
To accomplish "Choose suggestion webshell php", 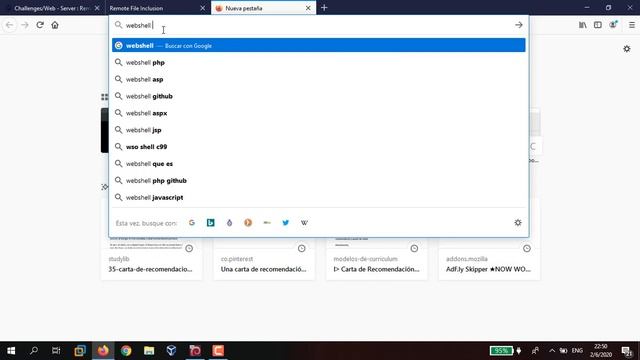I will pyautogui.click(x=319, y=62).
